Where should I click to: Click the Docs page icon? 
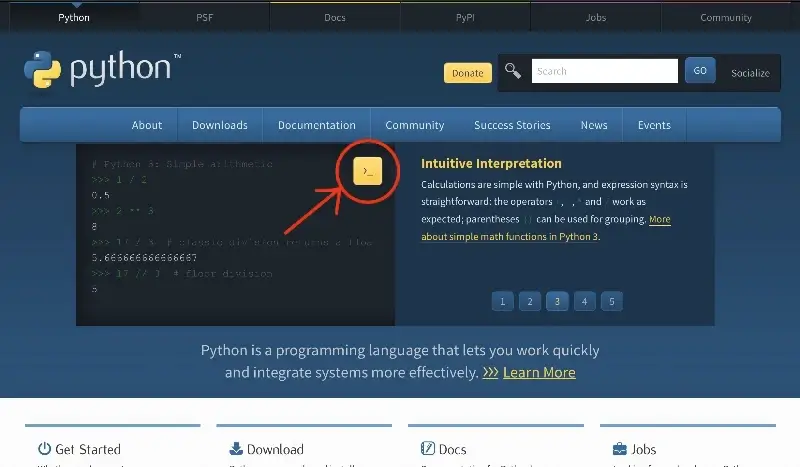[x=428, y=449]
